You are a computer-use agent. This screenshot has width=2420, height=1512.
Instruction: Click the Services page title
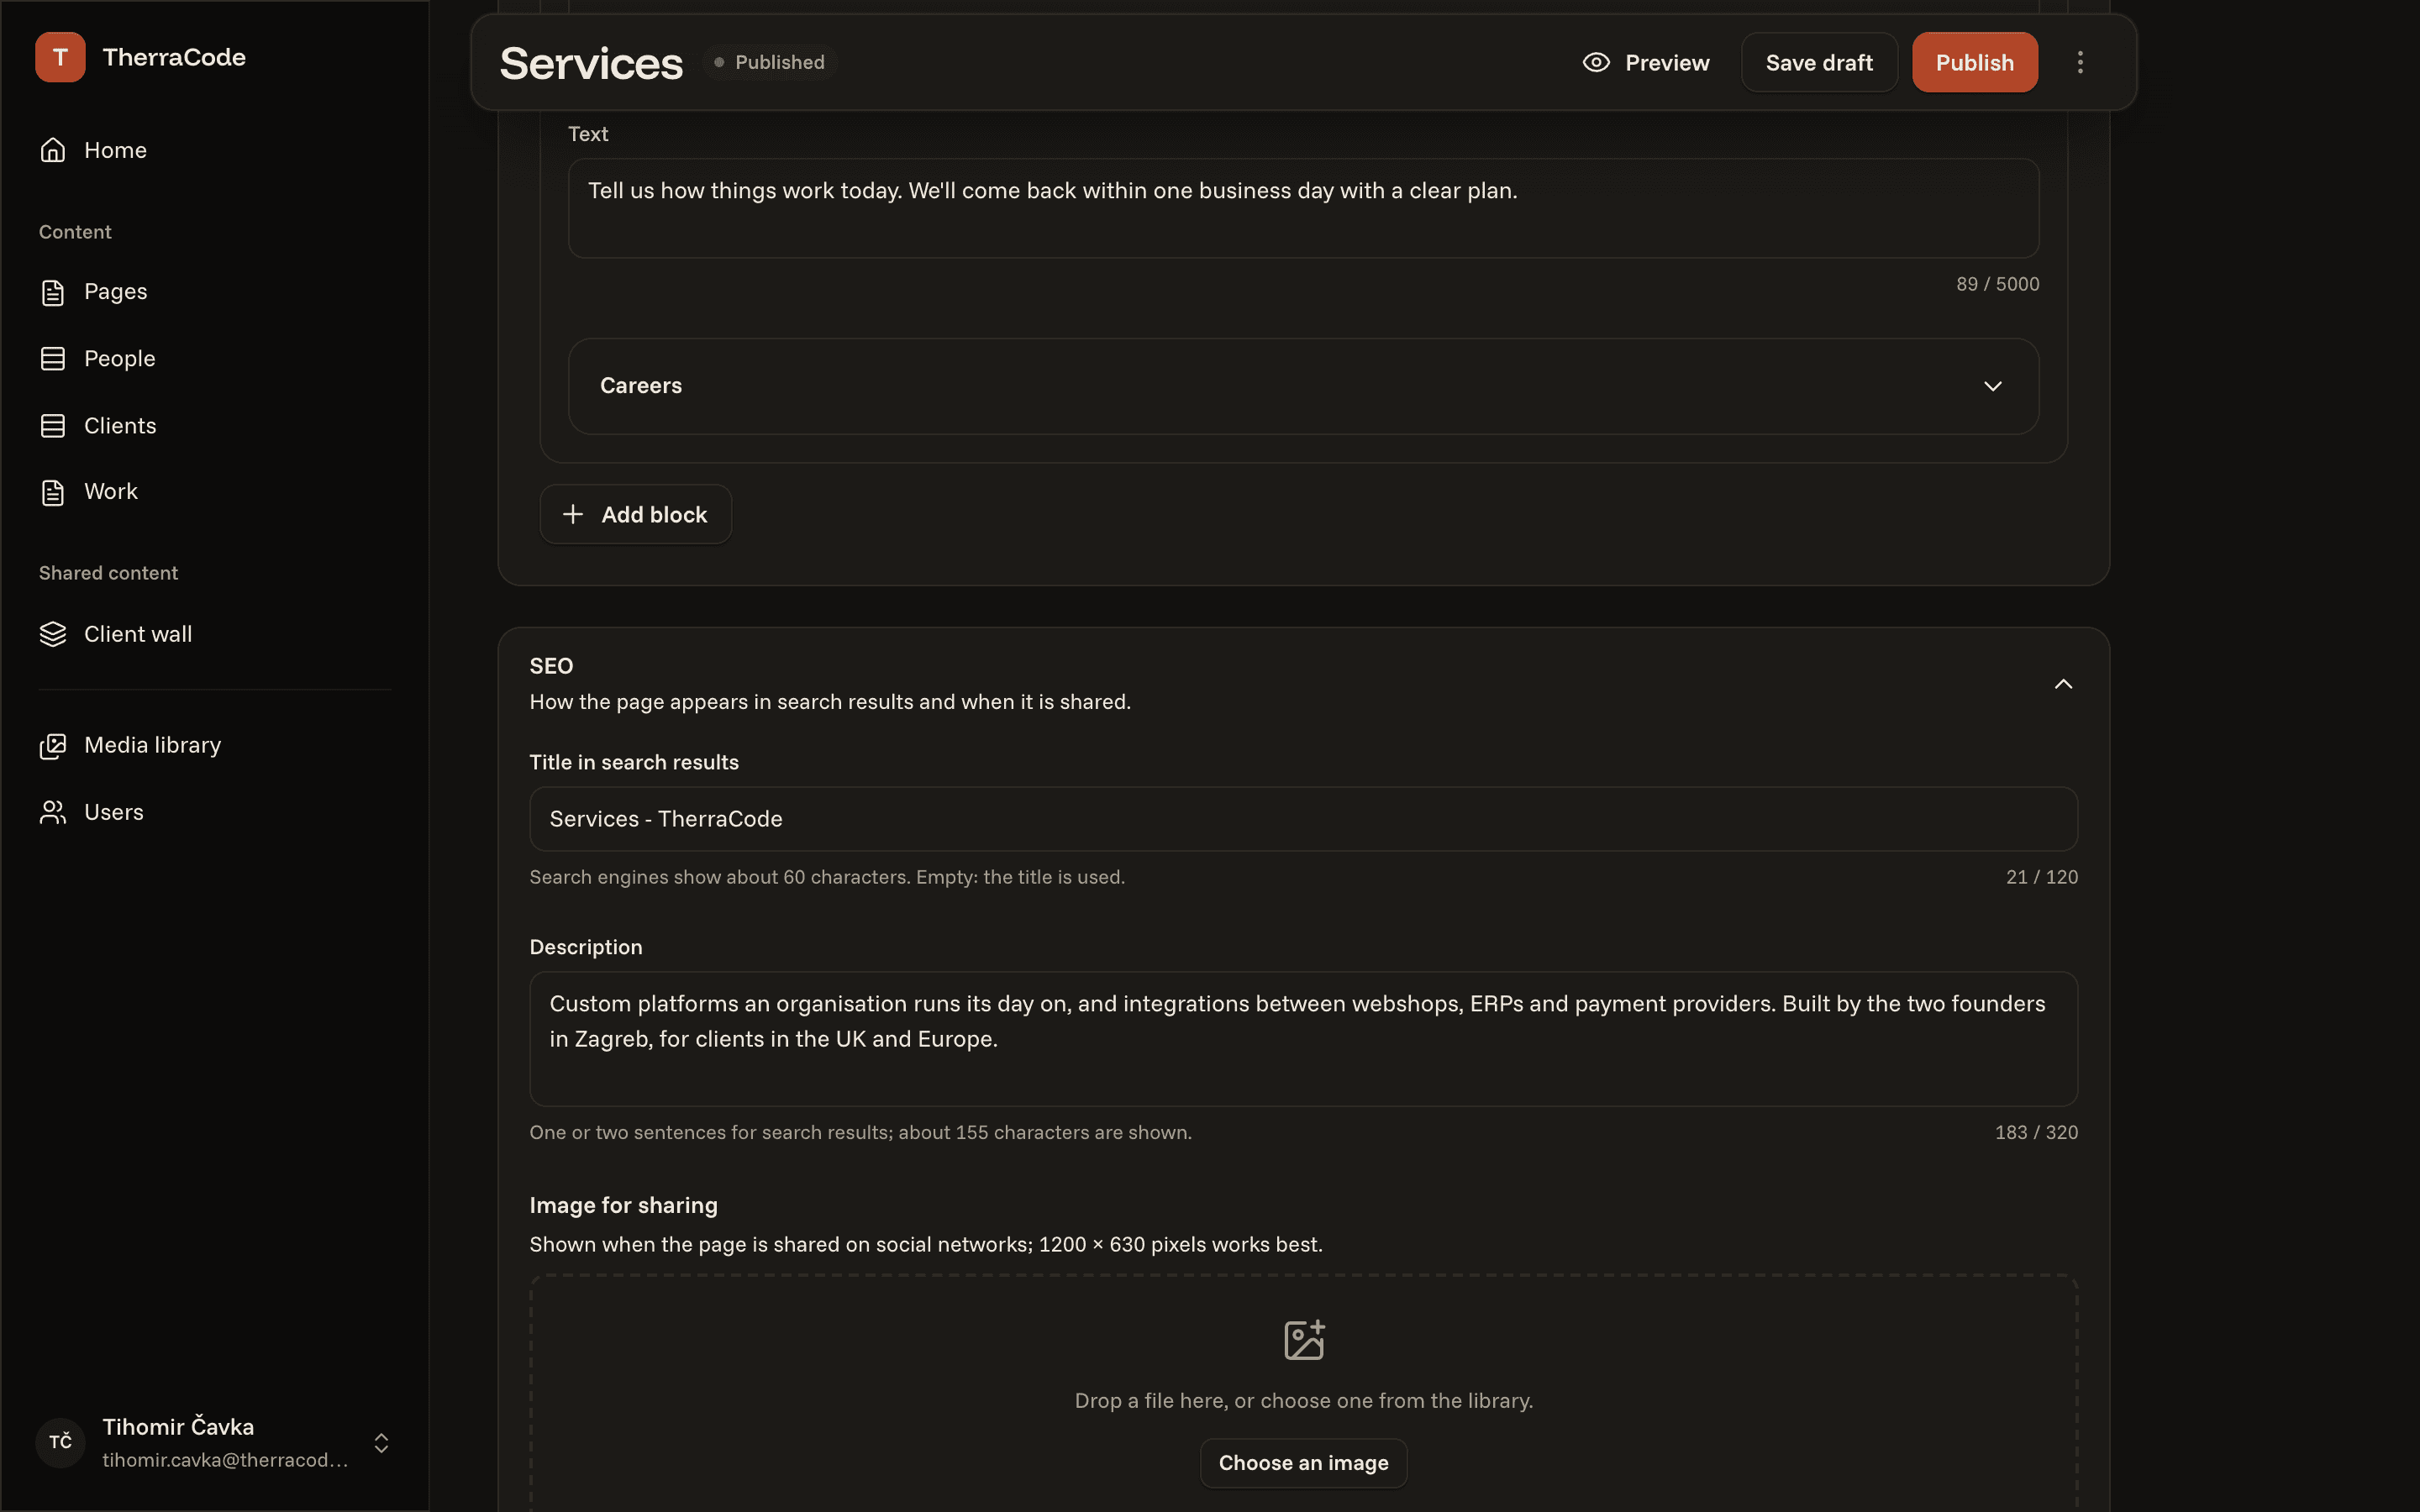coord(591,63)
